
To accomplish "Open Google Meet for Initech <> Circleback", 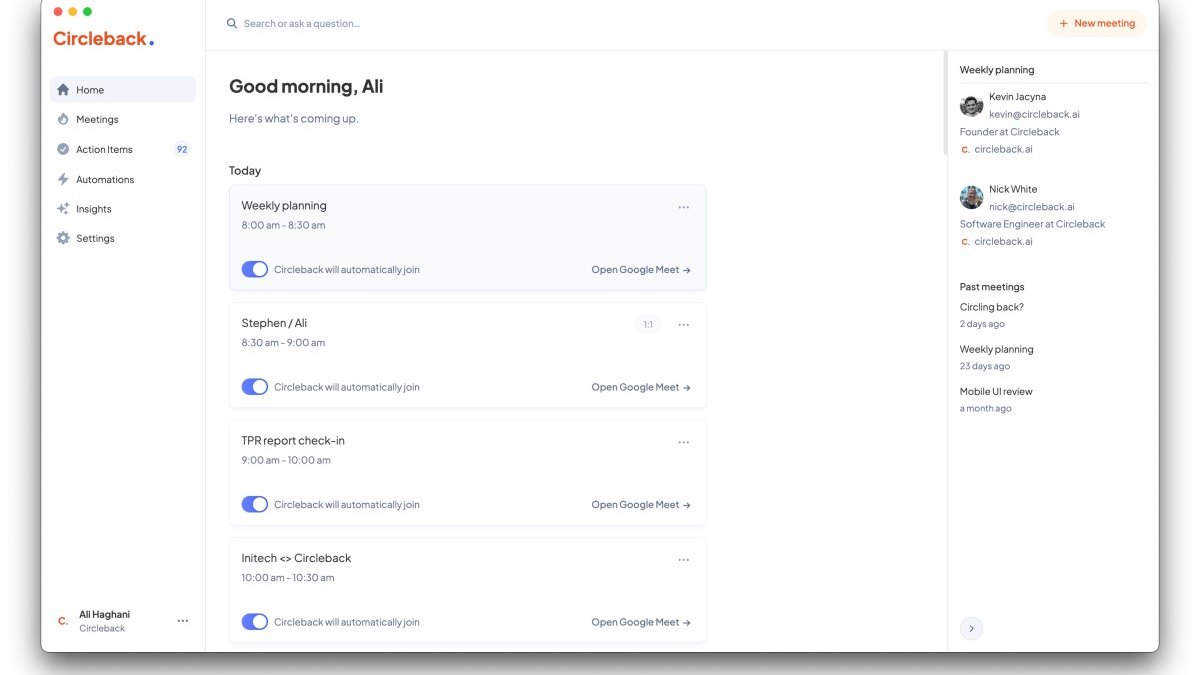I will pyautogui.click(x=641, y=622).
